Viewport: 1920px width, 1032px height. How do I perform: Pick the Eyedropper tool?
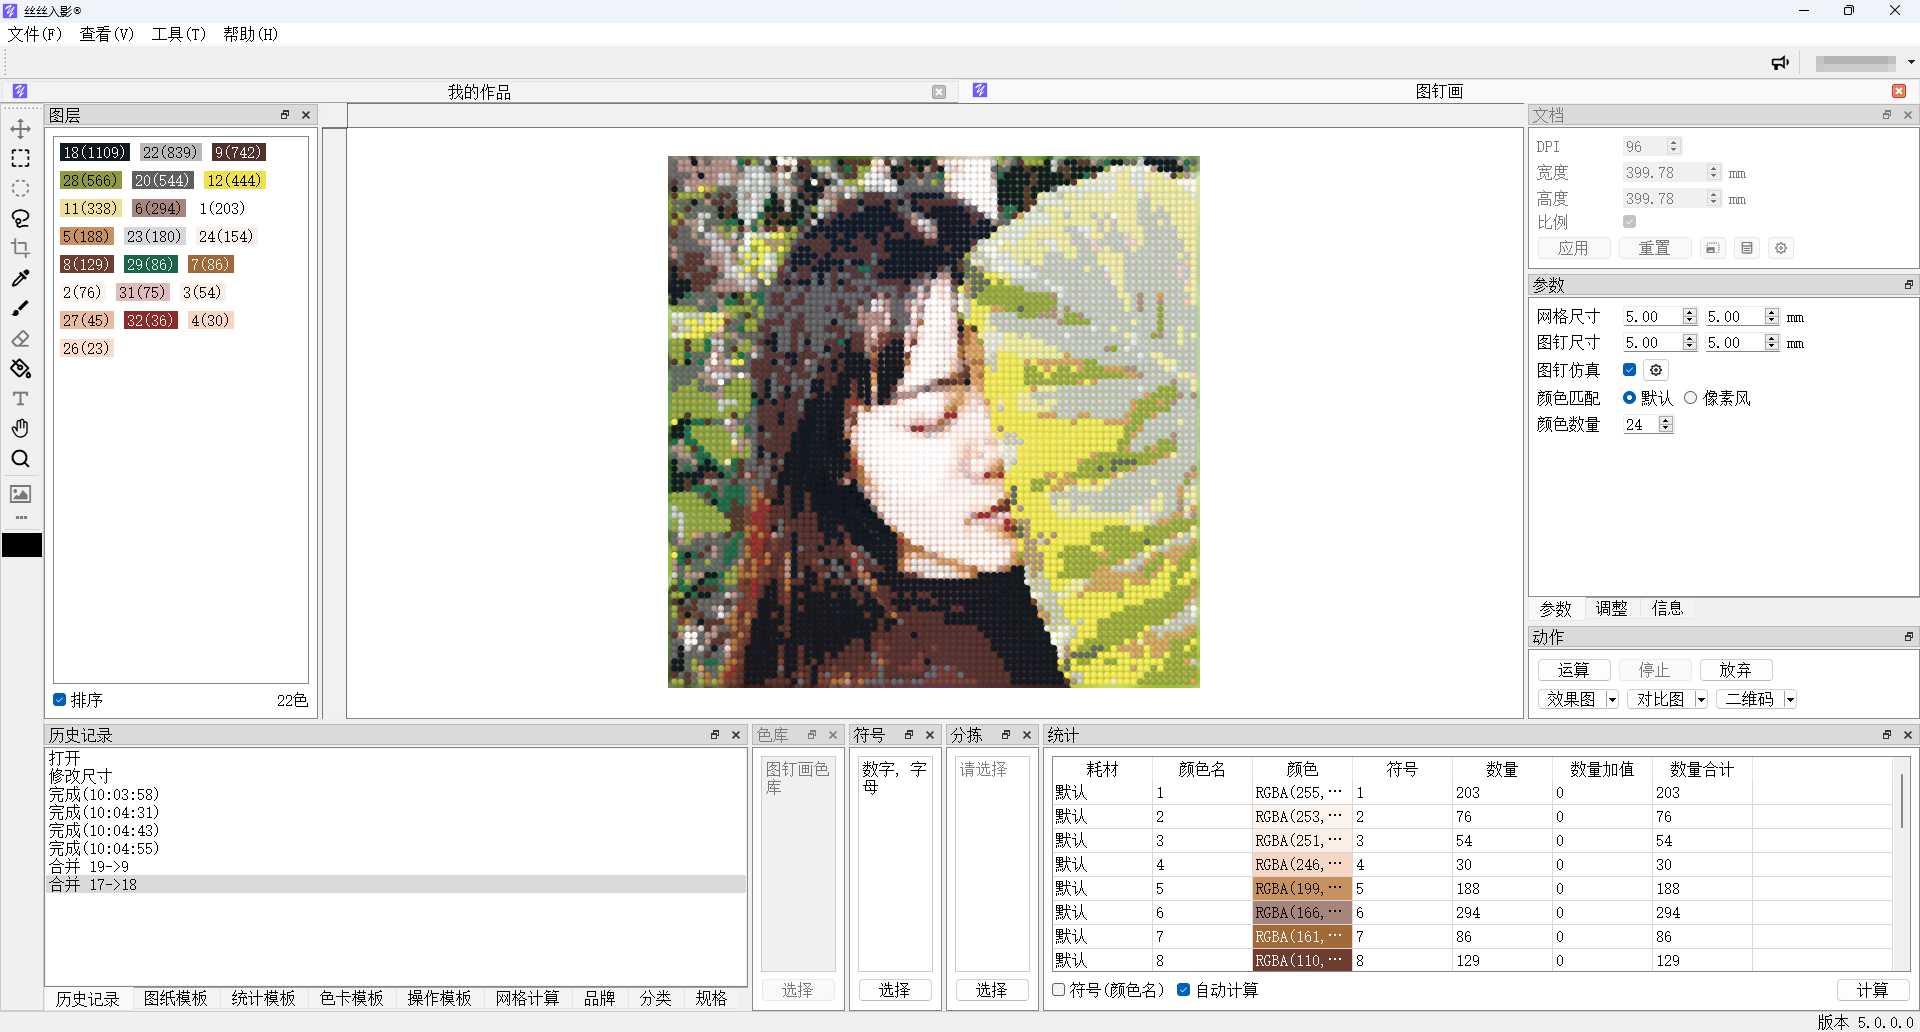(x=20, y=278)
